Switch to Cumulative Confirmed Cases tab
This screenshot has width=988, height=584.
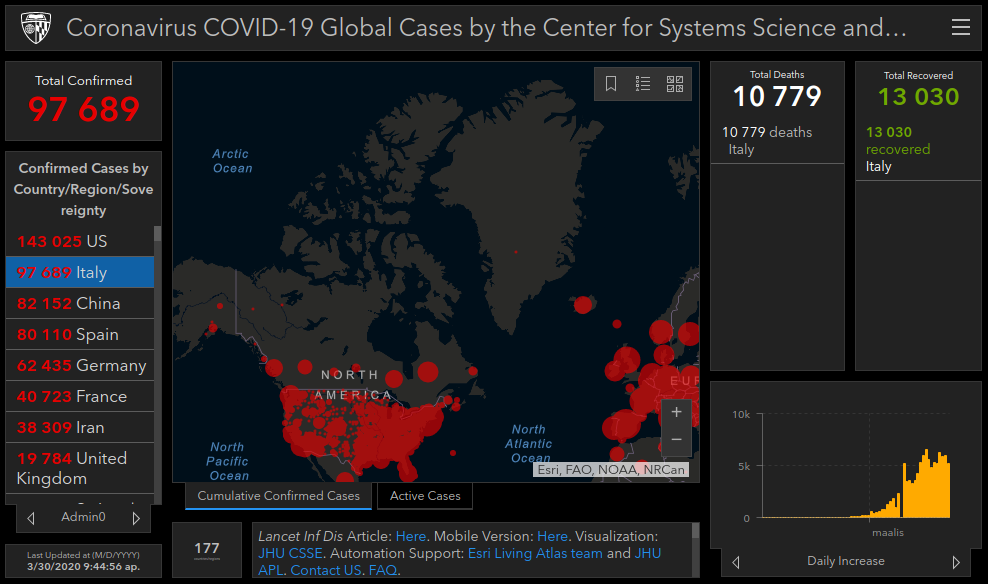pos(278,496)
